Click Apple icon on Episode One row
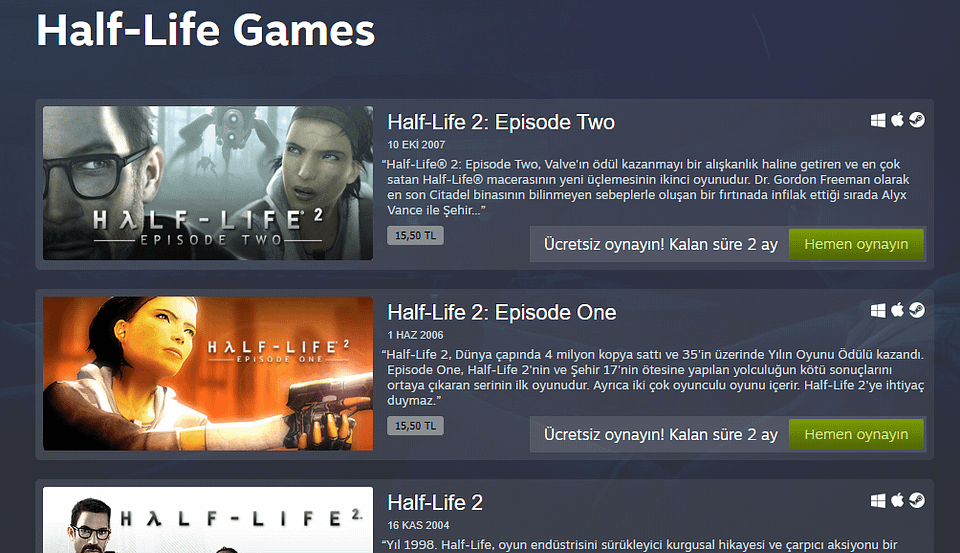The image size is (960, 553). (x=897, y=310)
